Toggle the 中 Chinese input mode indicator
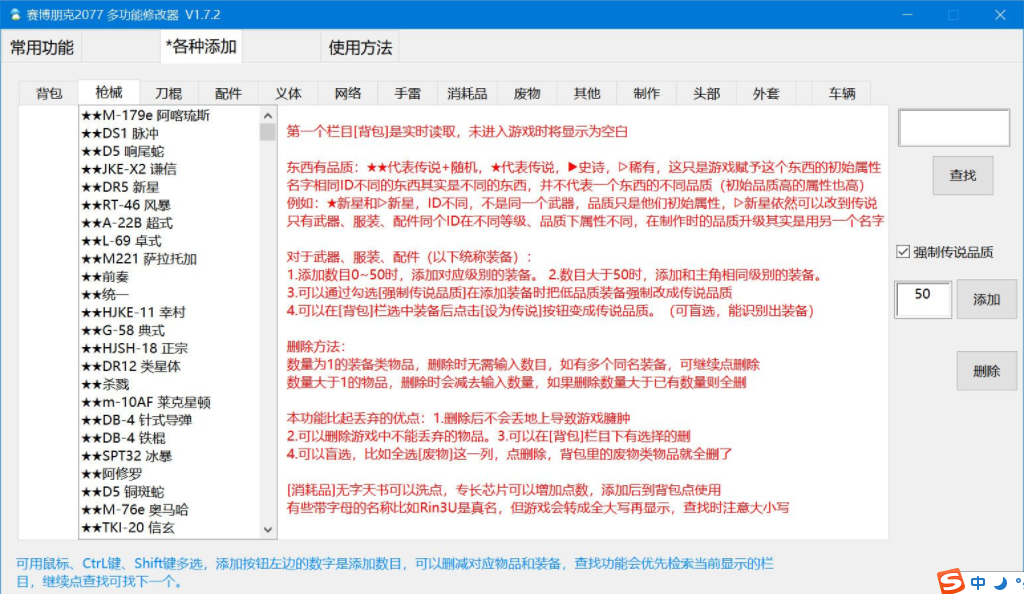This screenshot has width=1024, height=594. click(x=977, y=582)
